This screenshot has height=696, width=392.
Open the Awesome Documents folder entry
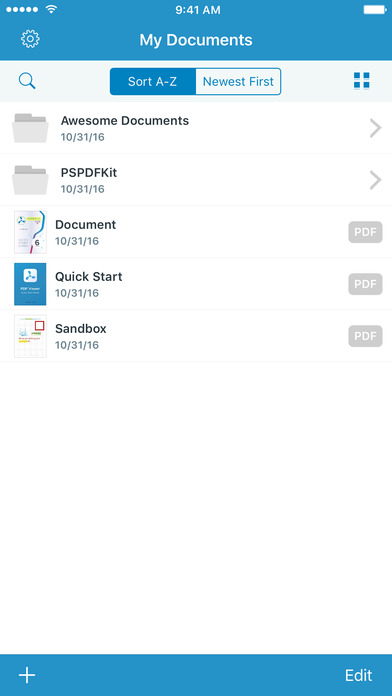click(196, 128)
